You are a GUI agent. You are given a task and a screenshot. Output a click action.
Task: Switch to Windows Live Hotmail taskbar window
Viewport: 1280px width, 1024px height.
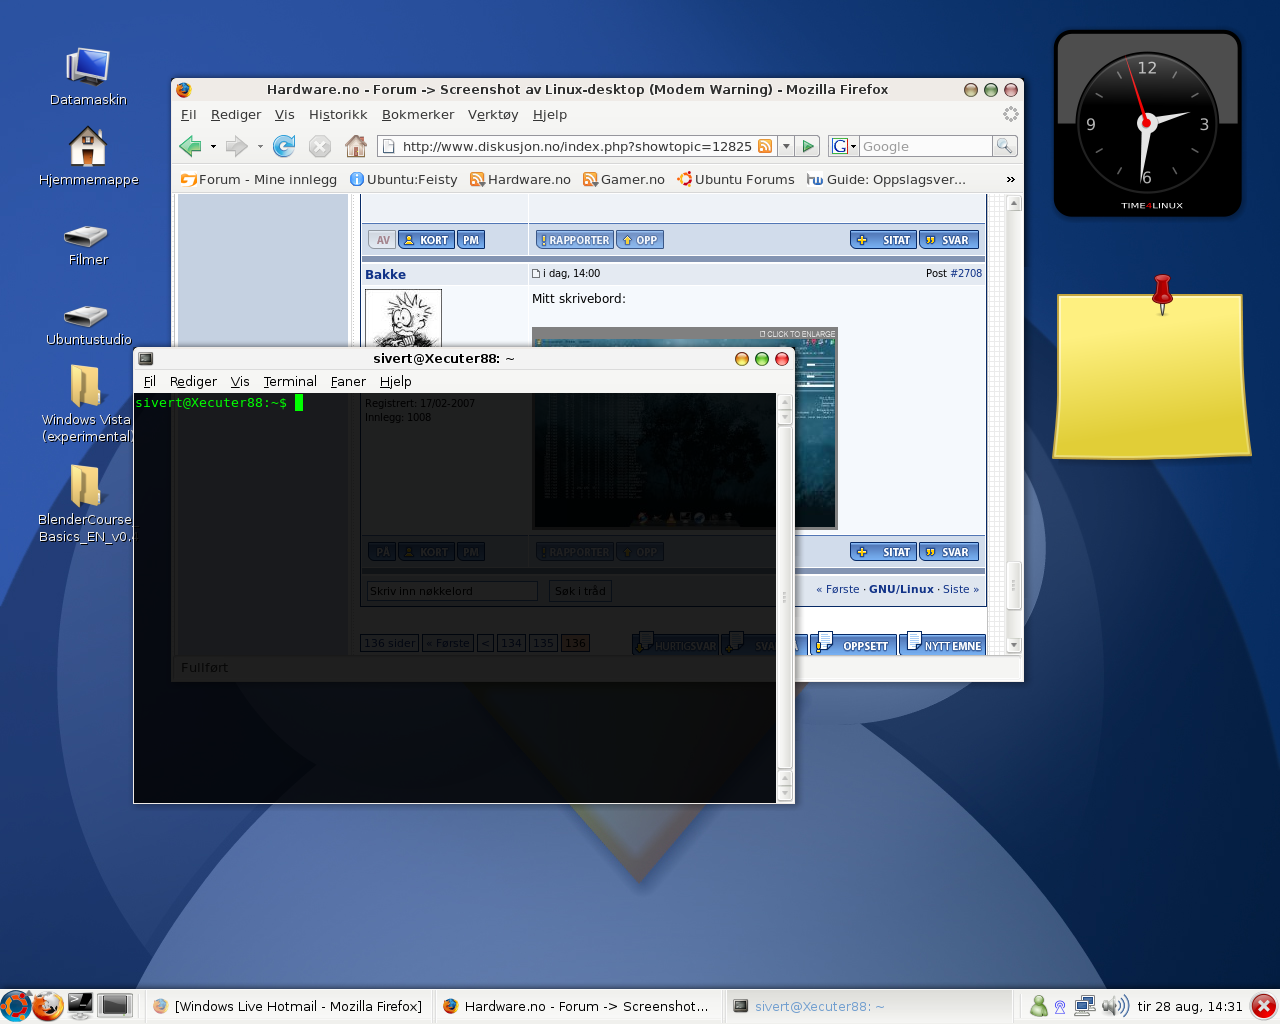288,1006
